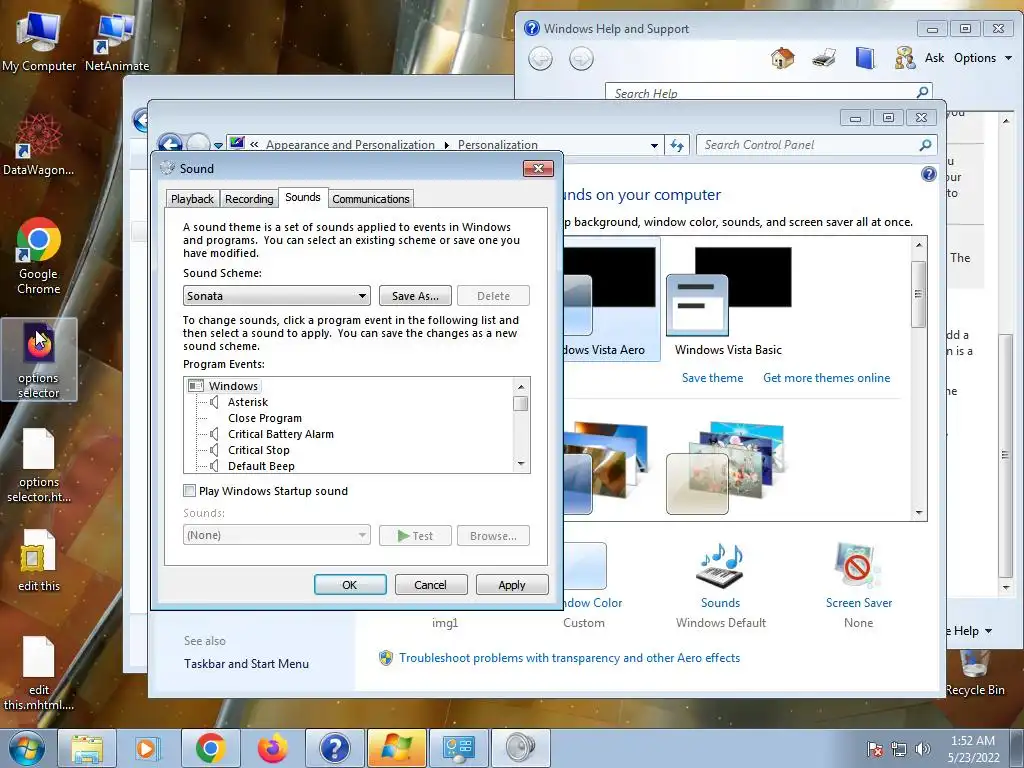Select the DataWagon desktop shortcut
Viewport: 1024px width, 768px height.
coord(38,145)
